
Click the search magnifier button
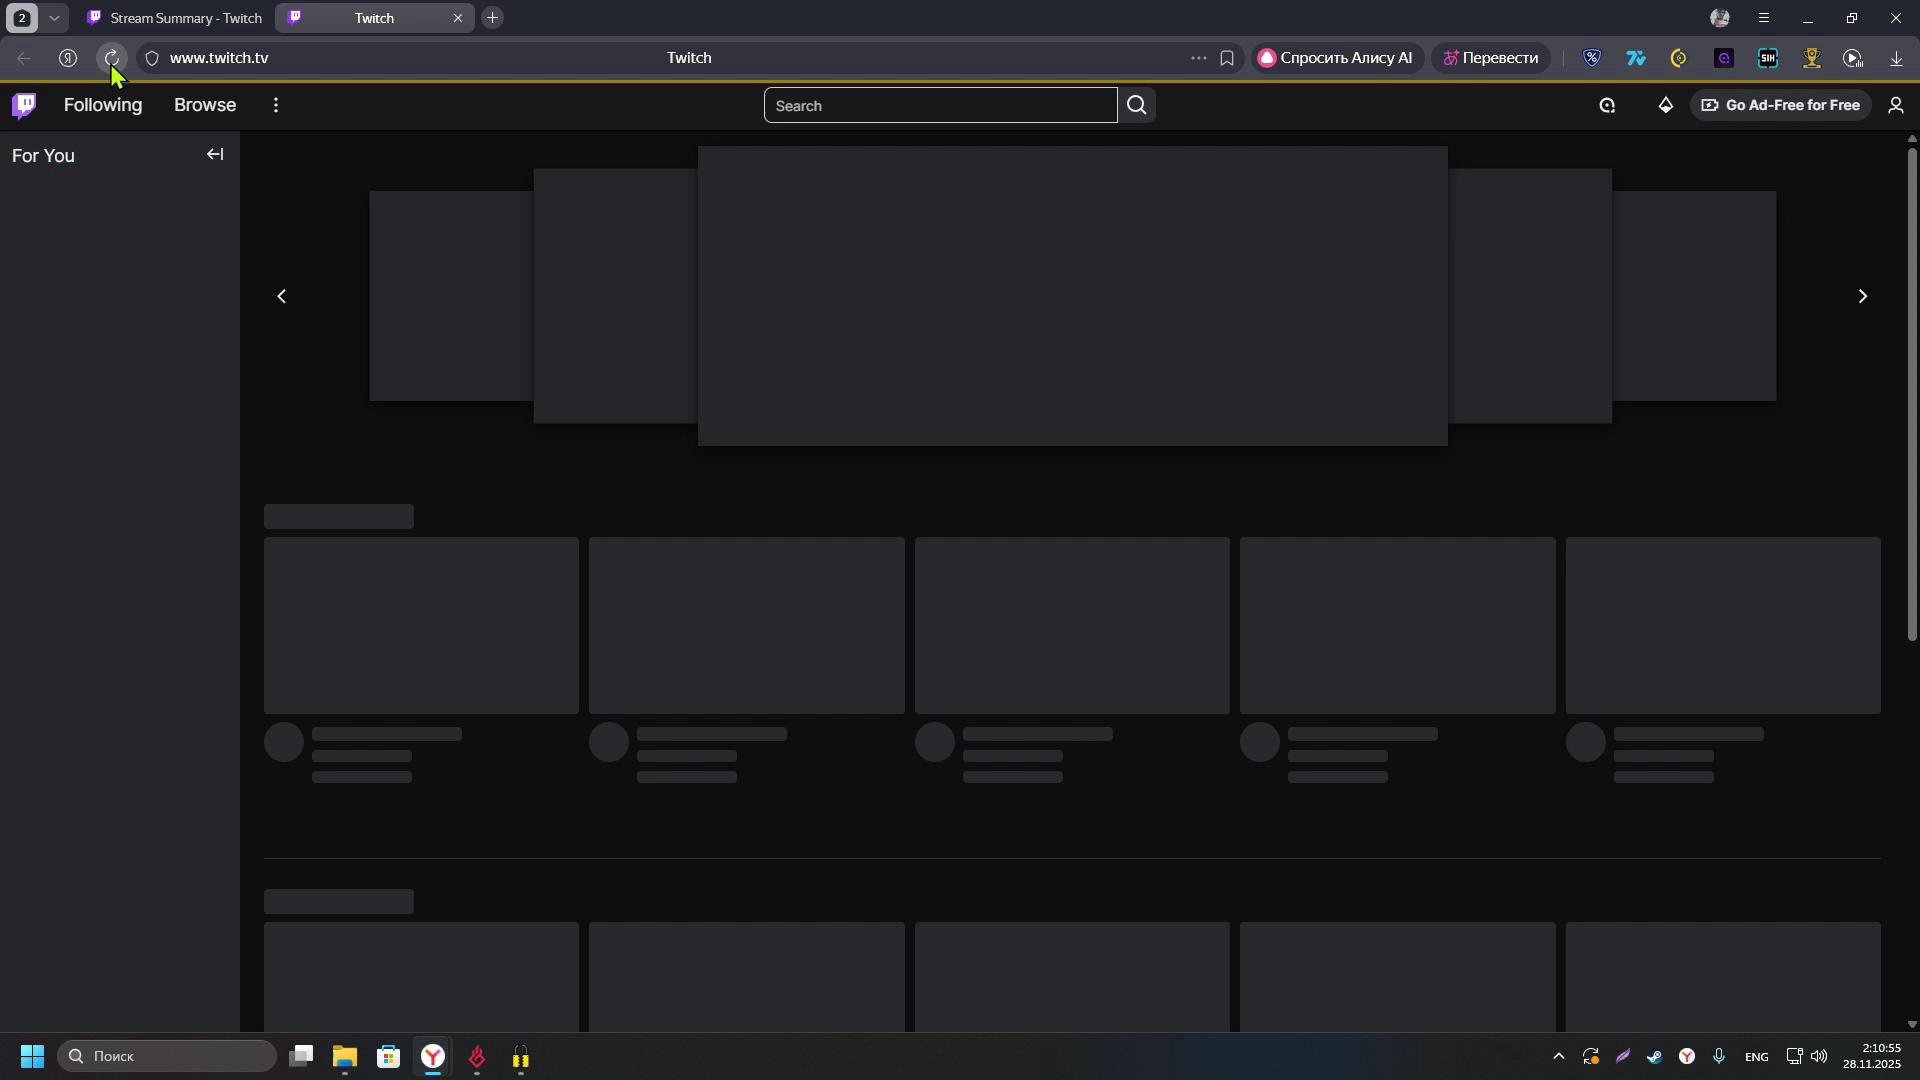click(1137, 105)
